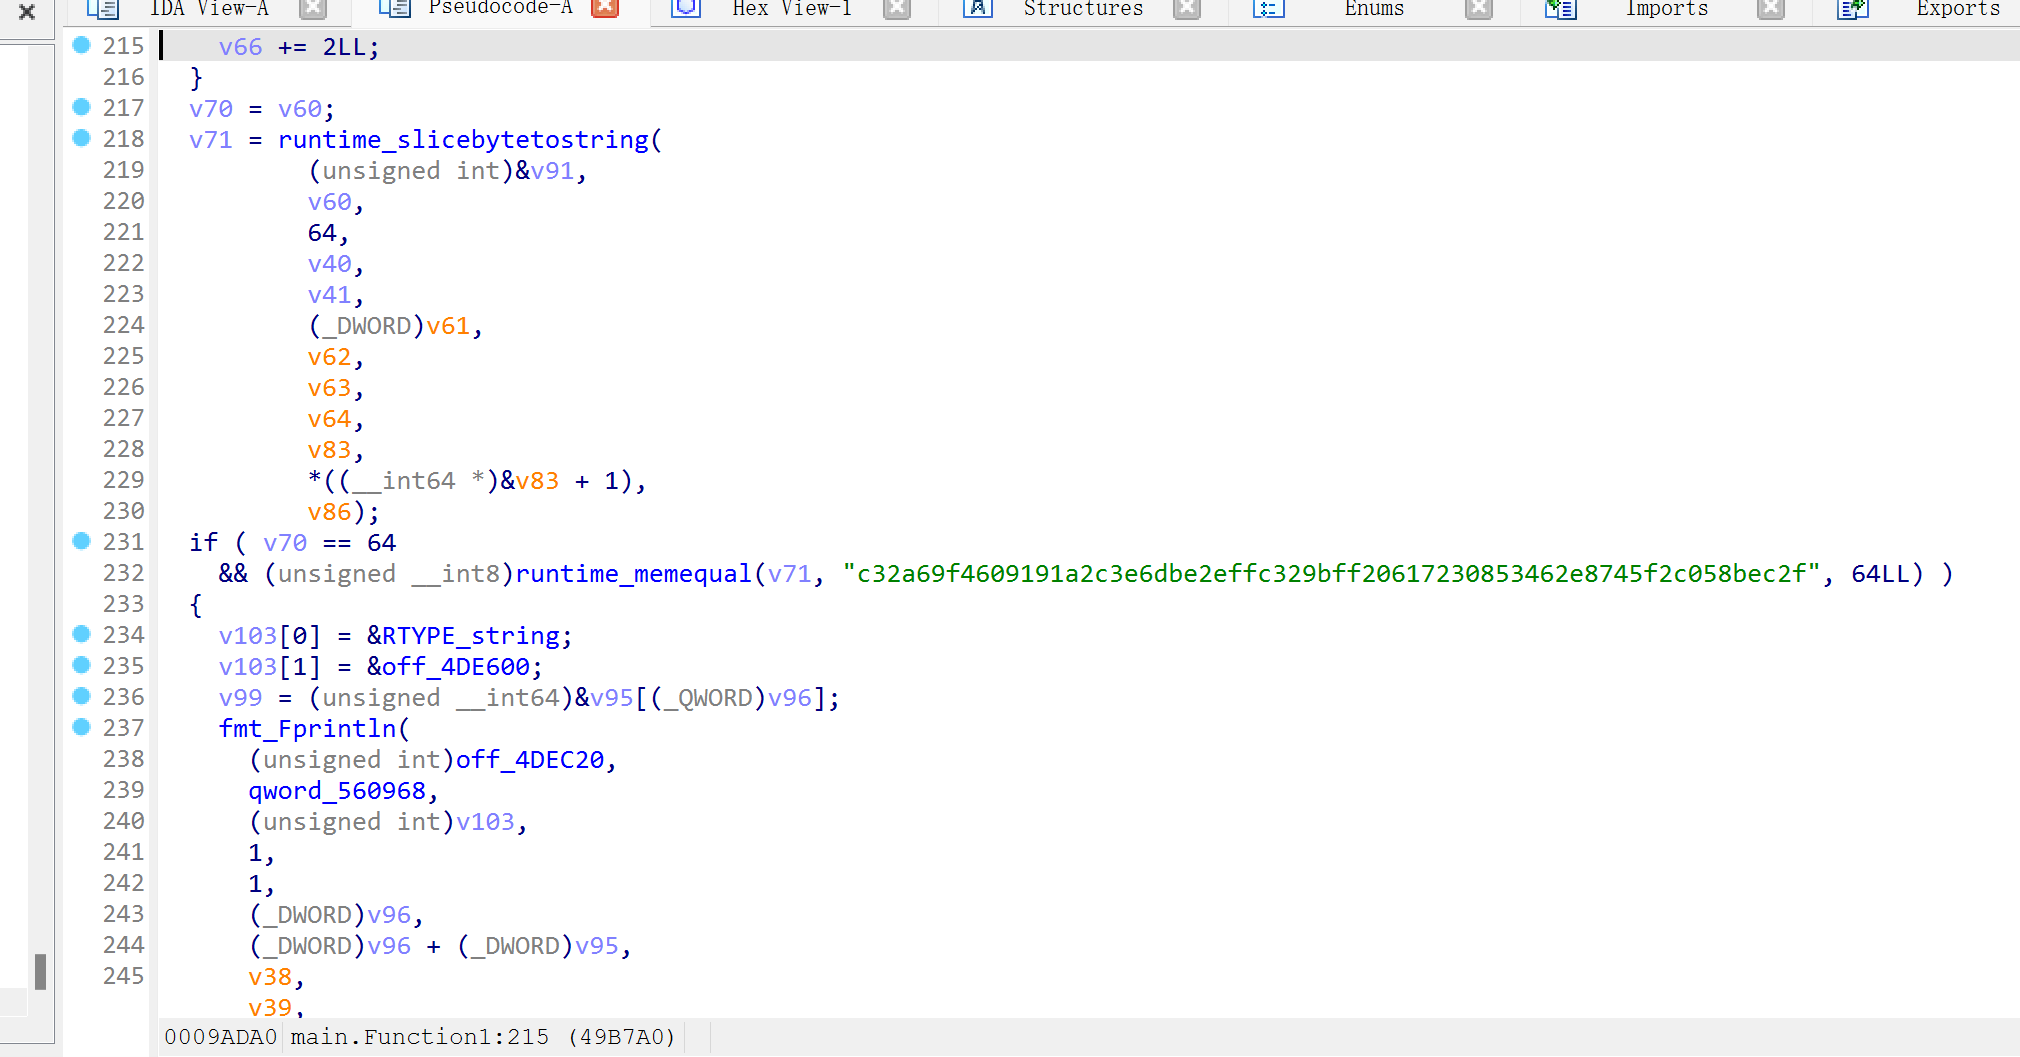Click the runtime_memequal function call
Image resolution: width=2020 pixels, height=1057 pixels.
633,574
